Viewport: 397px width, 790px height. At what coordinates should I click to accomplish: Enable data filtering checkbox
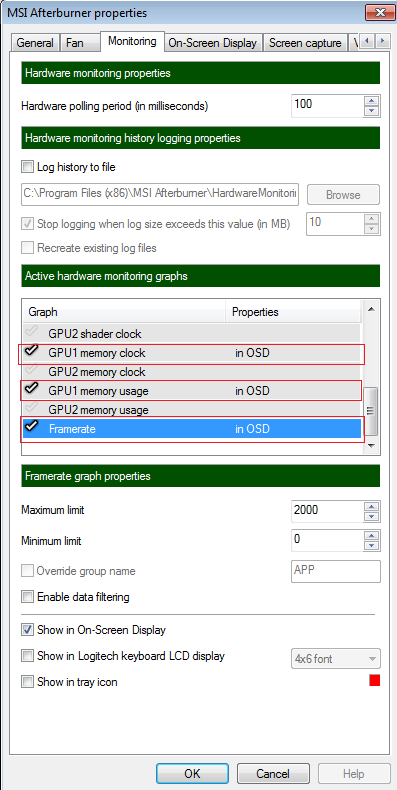pos(27,598)
